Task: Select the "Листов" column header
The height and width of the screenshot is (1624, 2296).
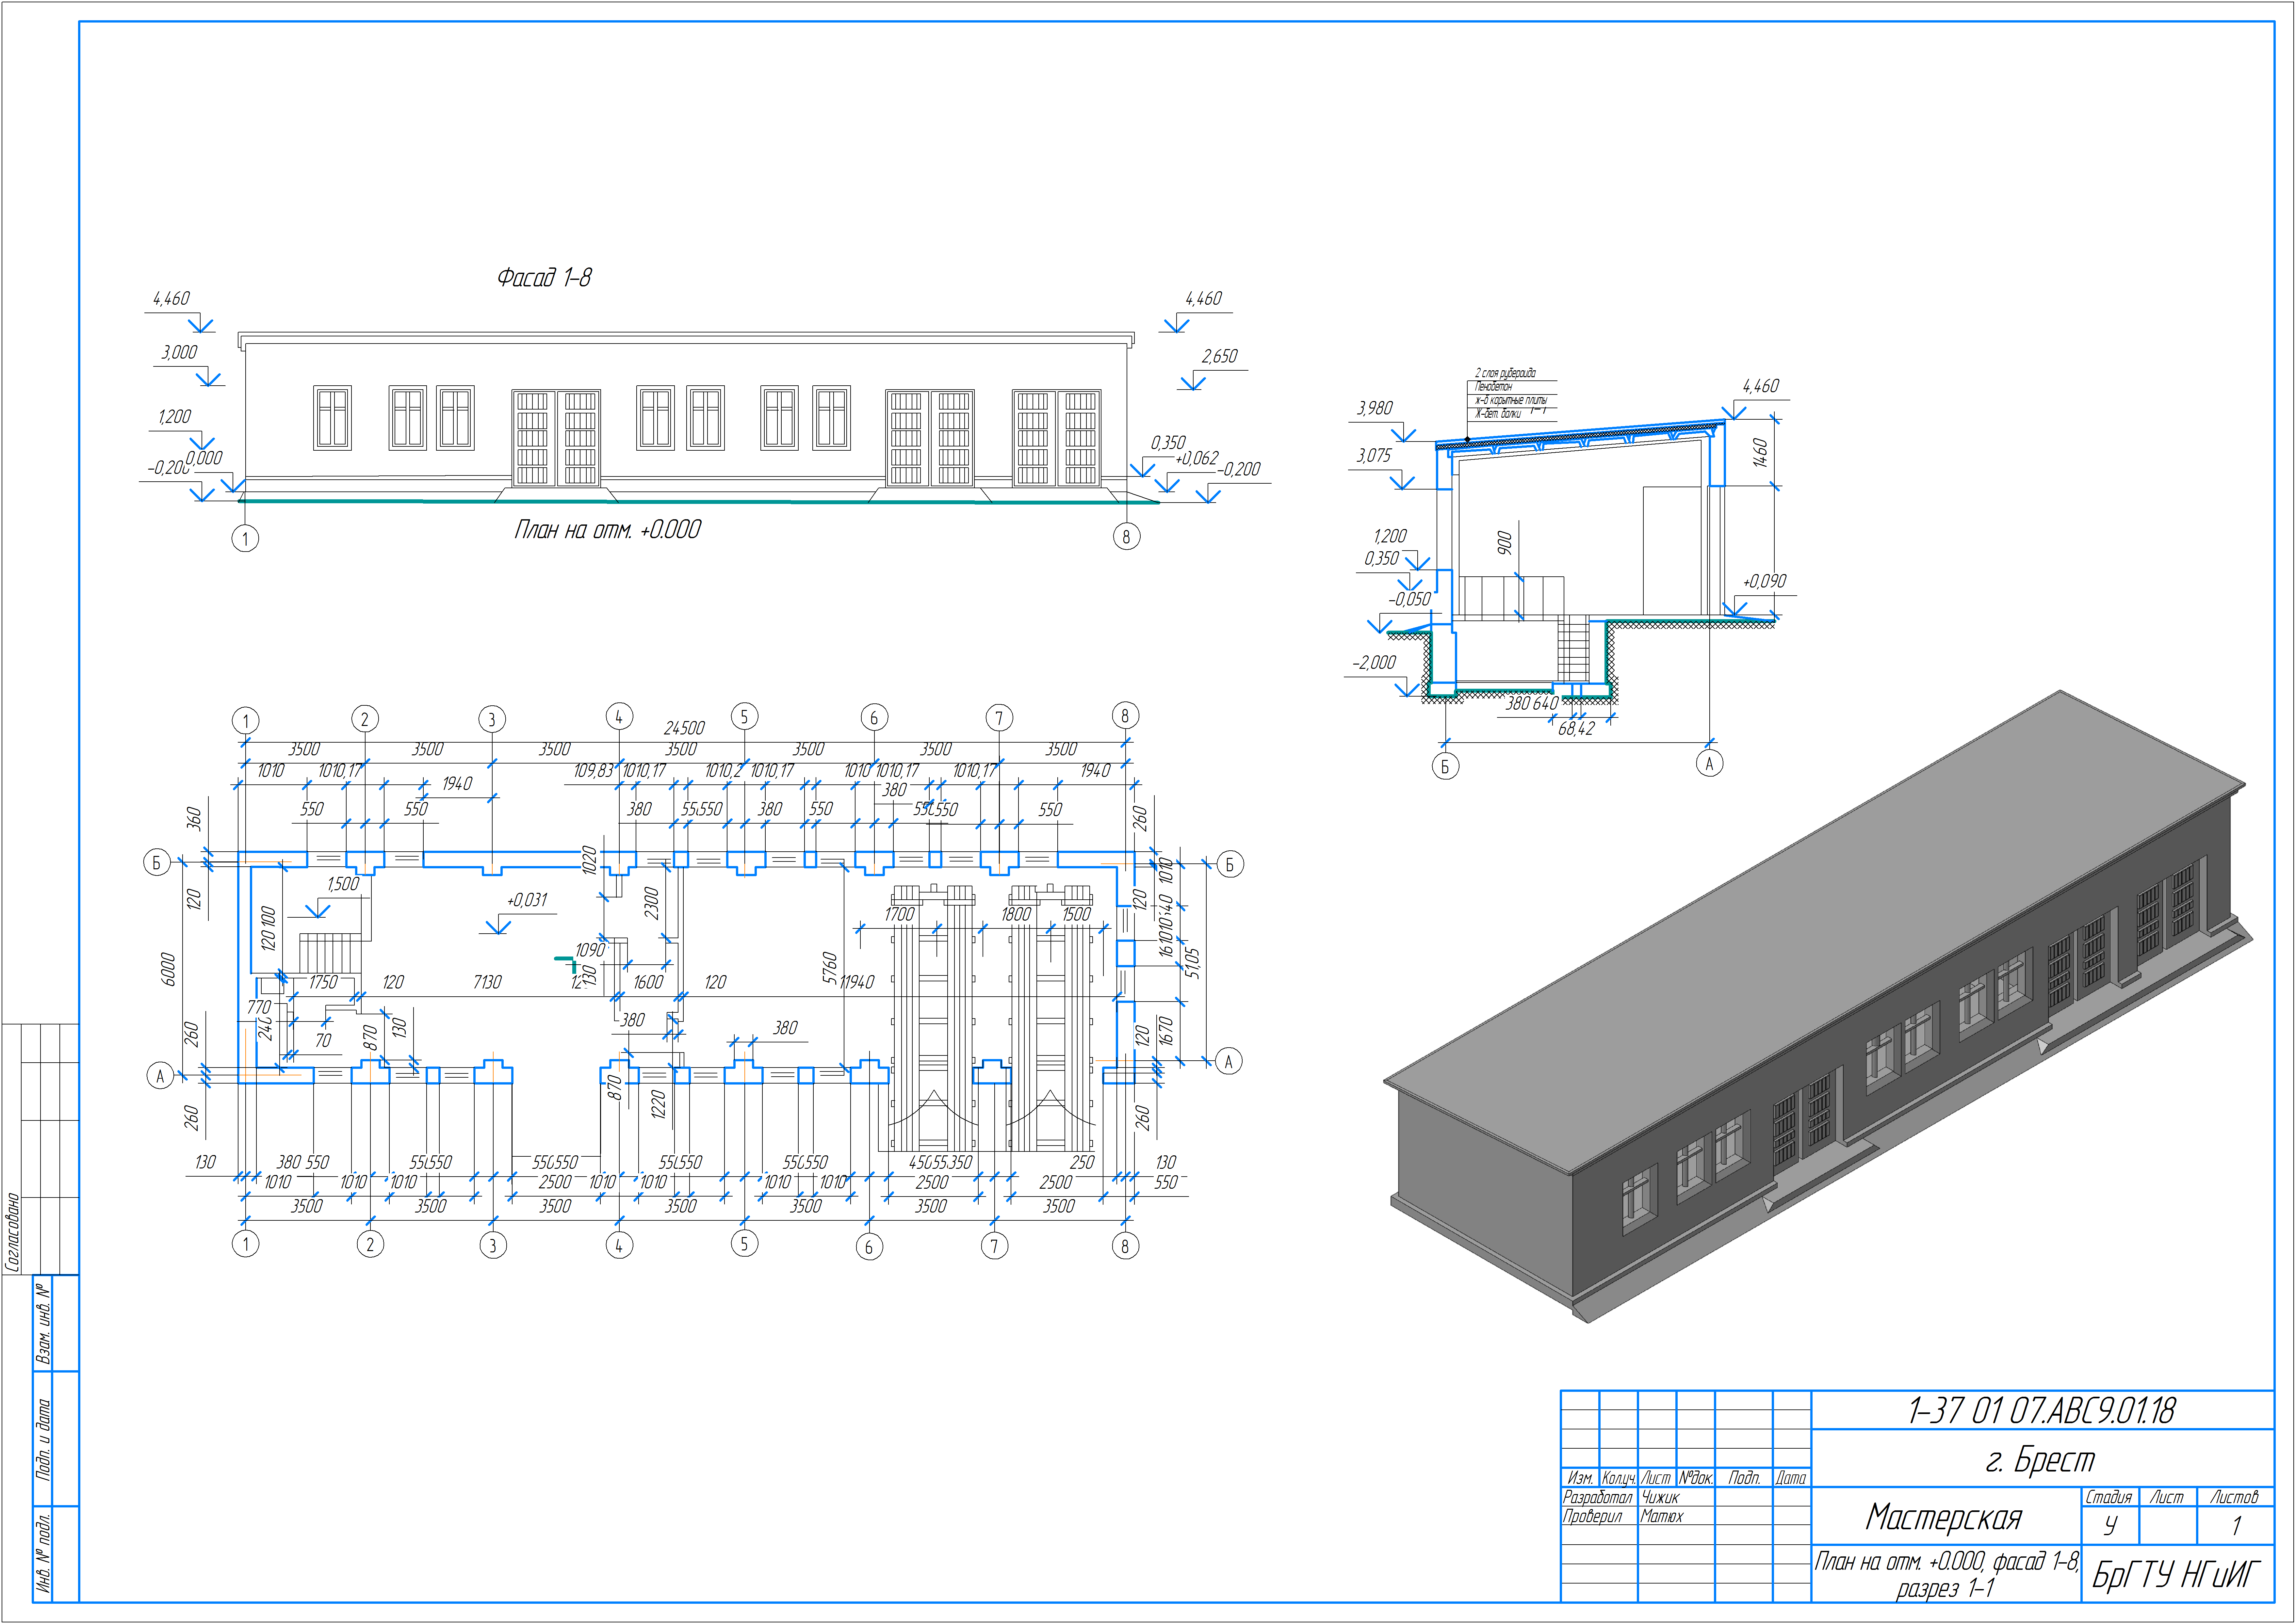Action: [2234, 1497]
